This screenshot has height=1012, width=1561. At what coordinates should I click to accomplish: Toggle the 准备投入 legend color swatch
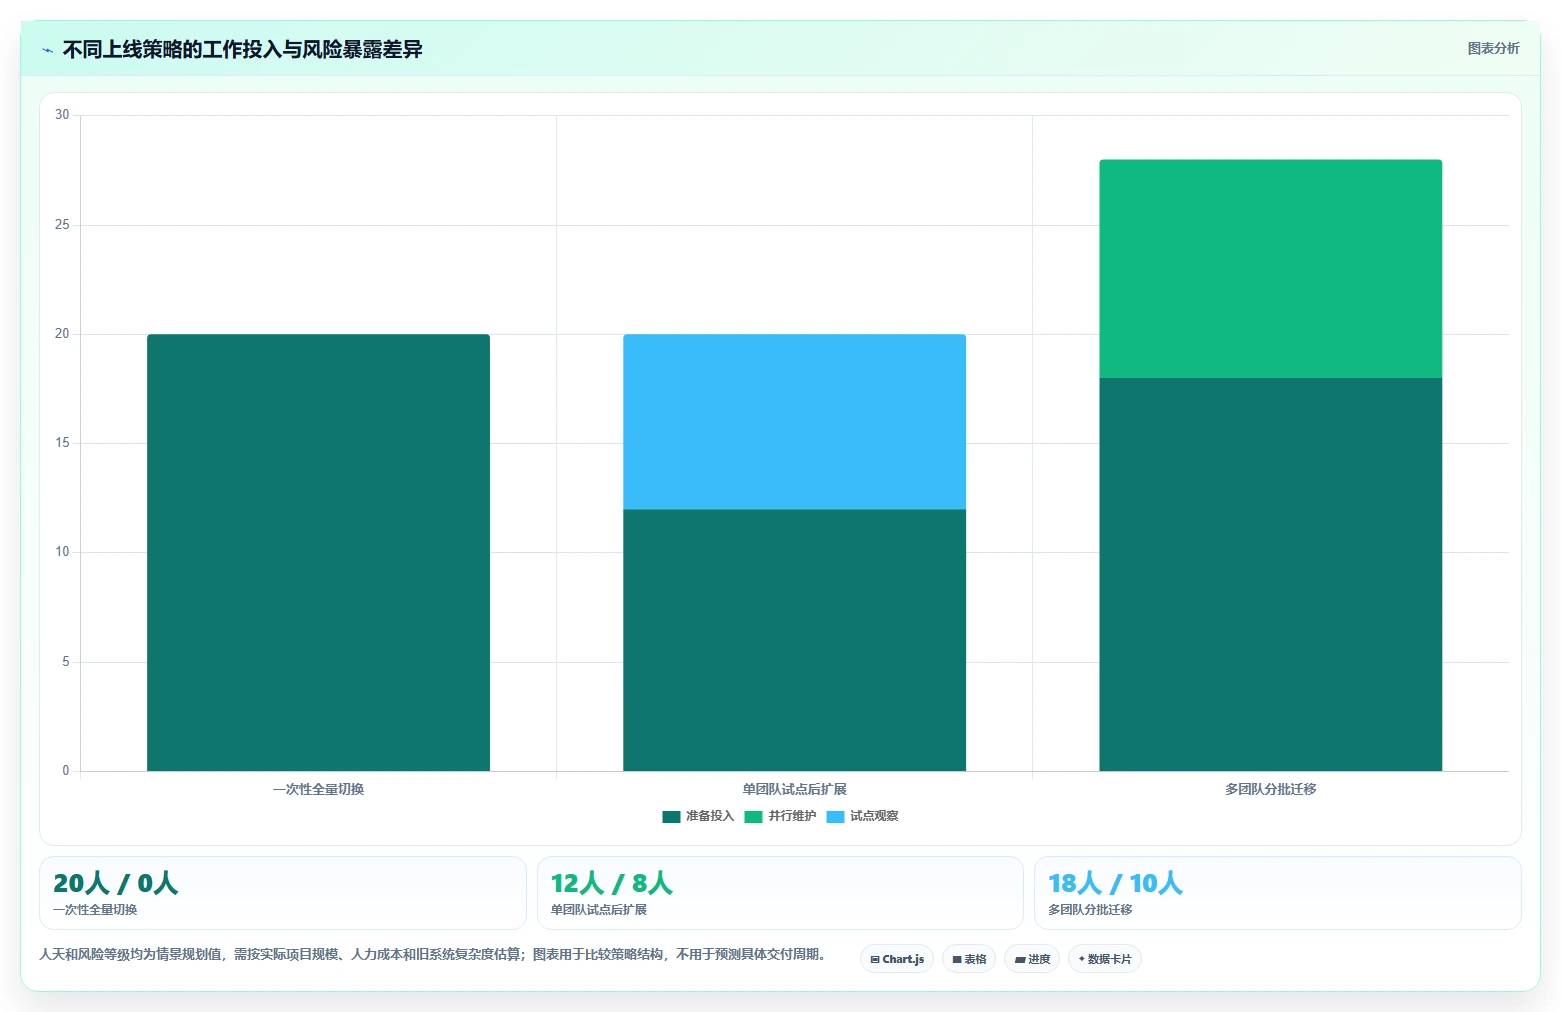click(671, 817)
